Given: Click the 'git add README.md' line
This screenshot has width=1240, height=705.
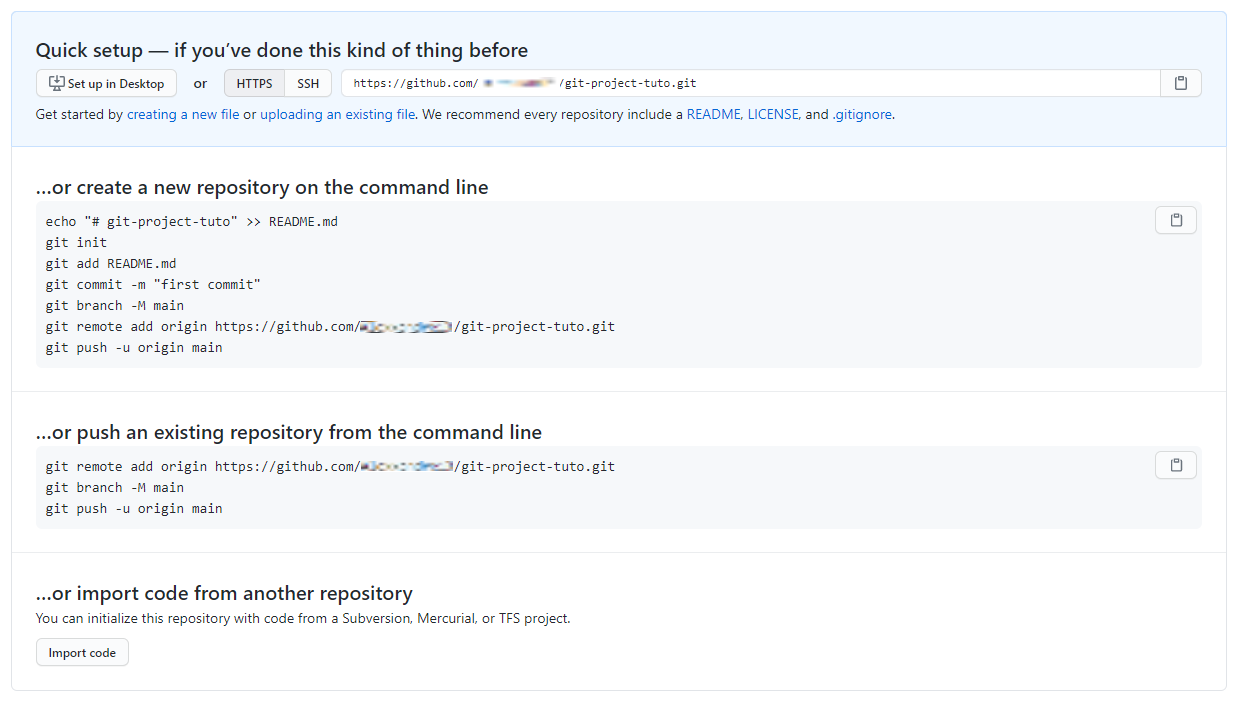Looking at the screenshot, I should (x=110, y=263).
